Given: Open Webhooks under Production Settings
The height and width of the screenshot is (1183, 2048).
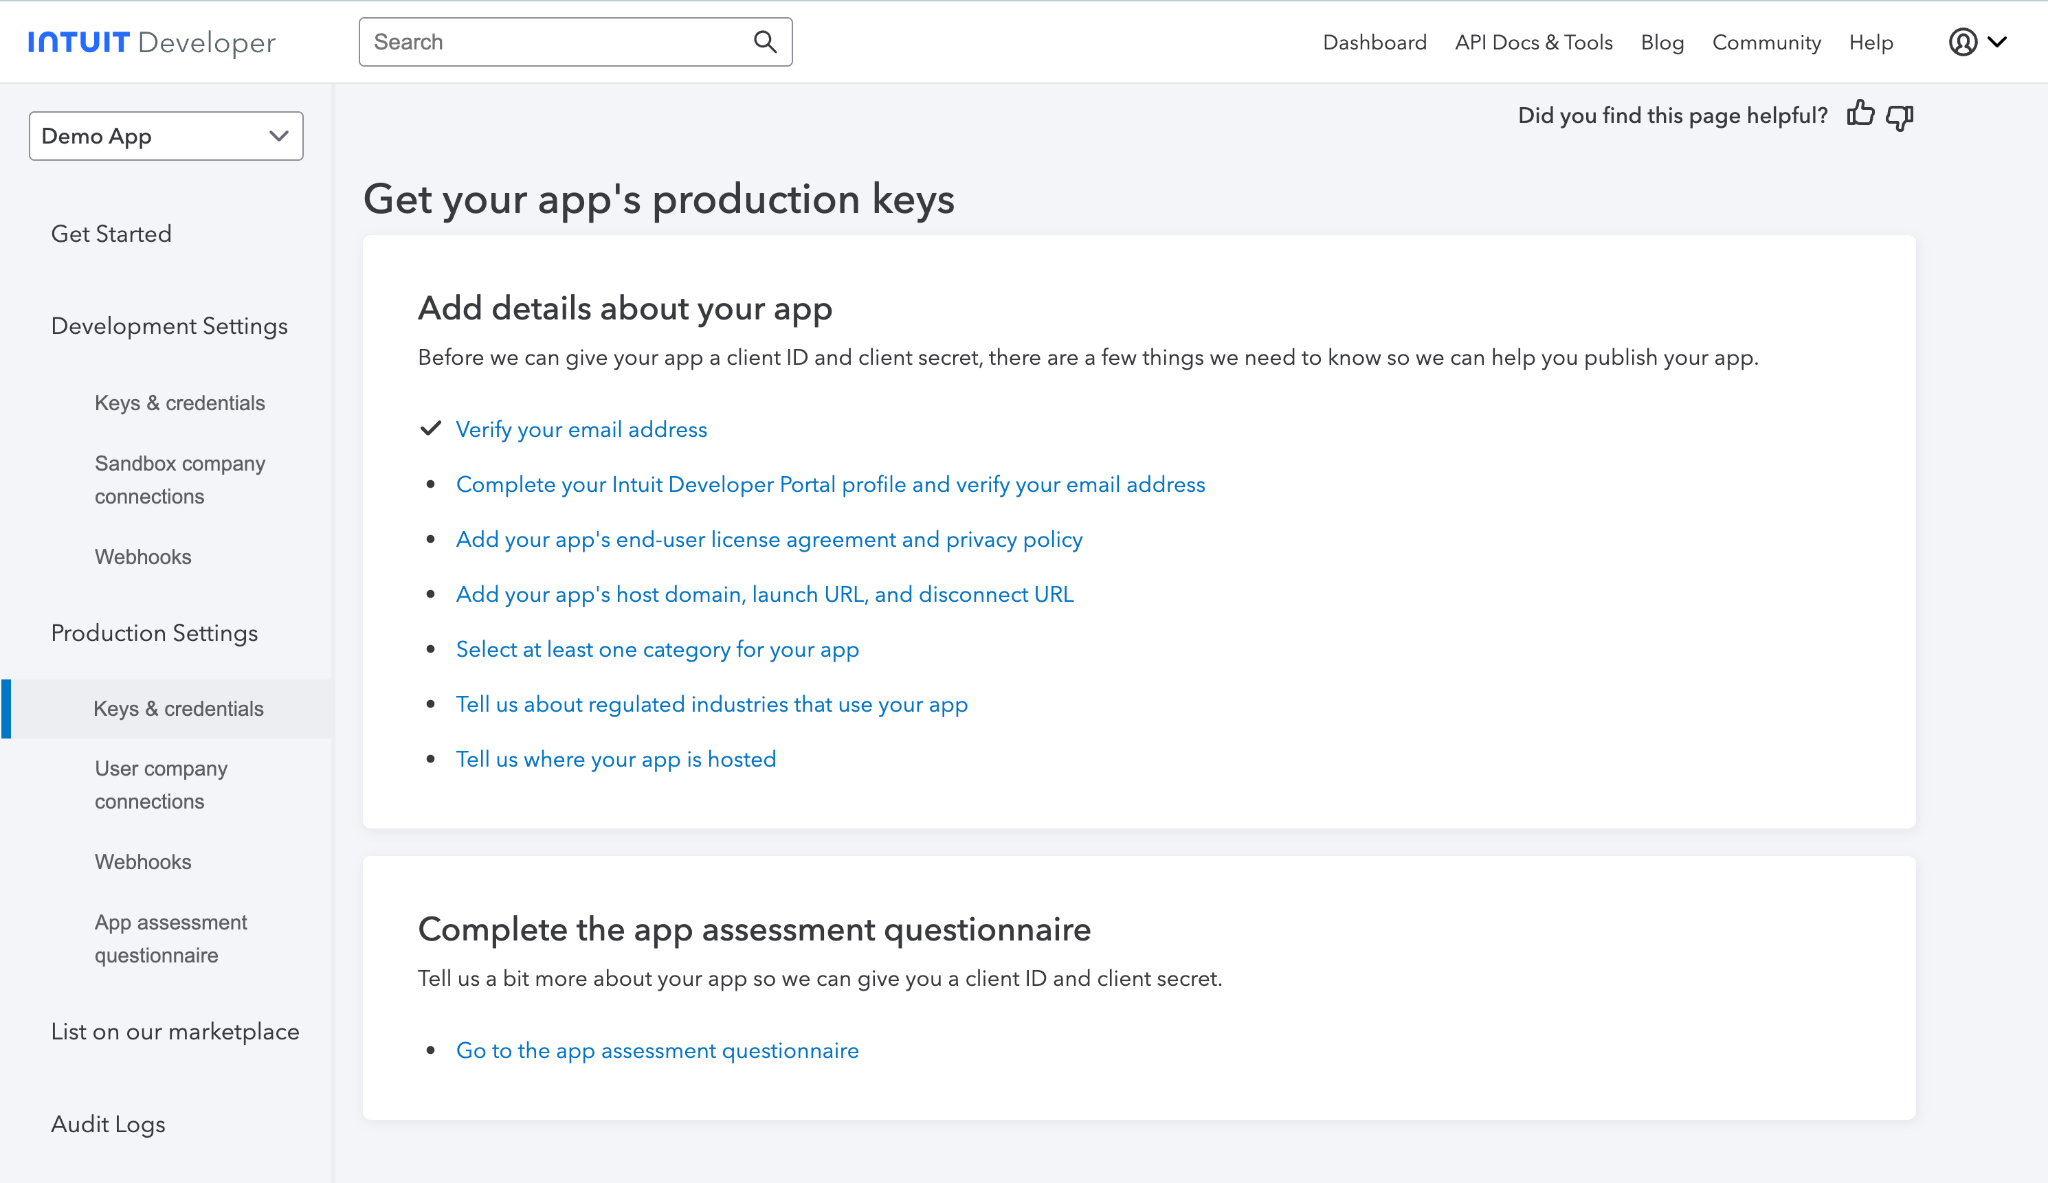Looking at the screenshot, I should 143,862.
